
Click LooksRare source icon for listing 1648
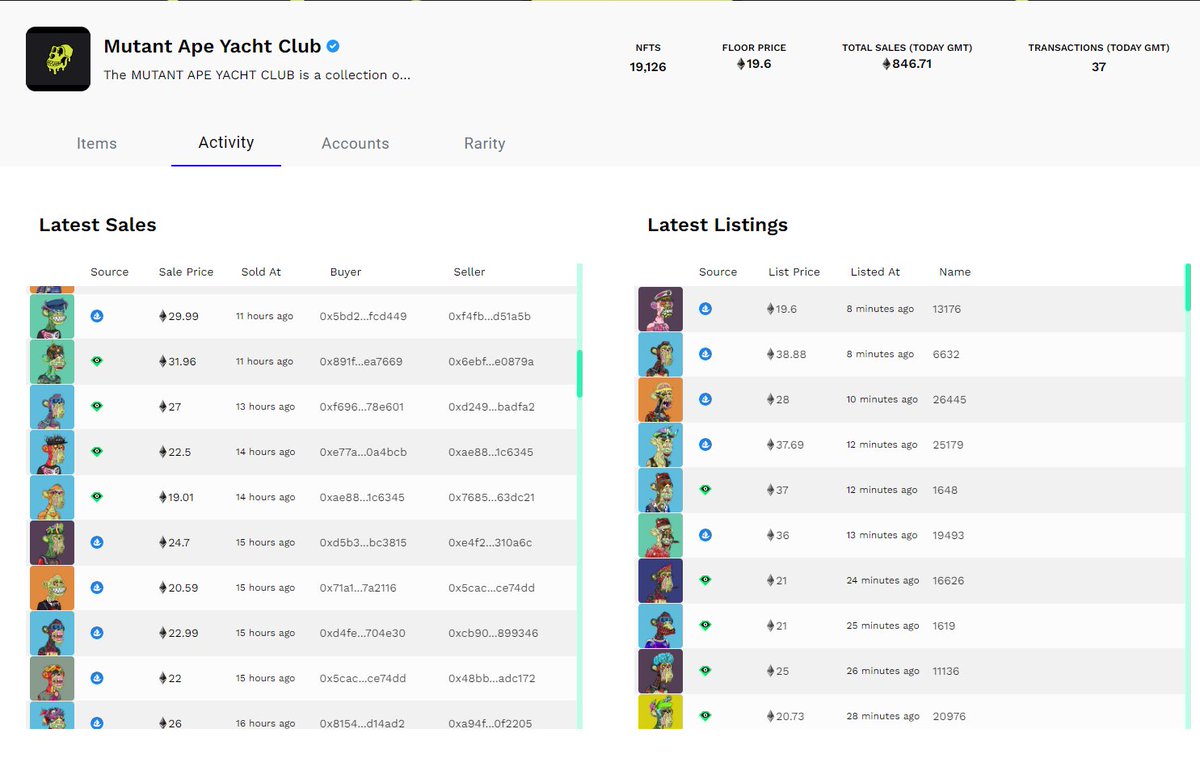(705, 490)
